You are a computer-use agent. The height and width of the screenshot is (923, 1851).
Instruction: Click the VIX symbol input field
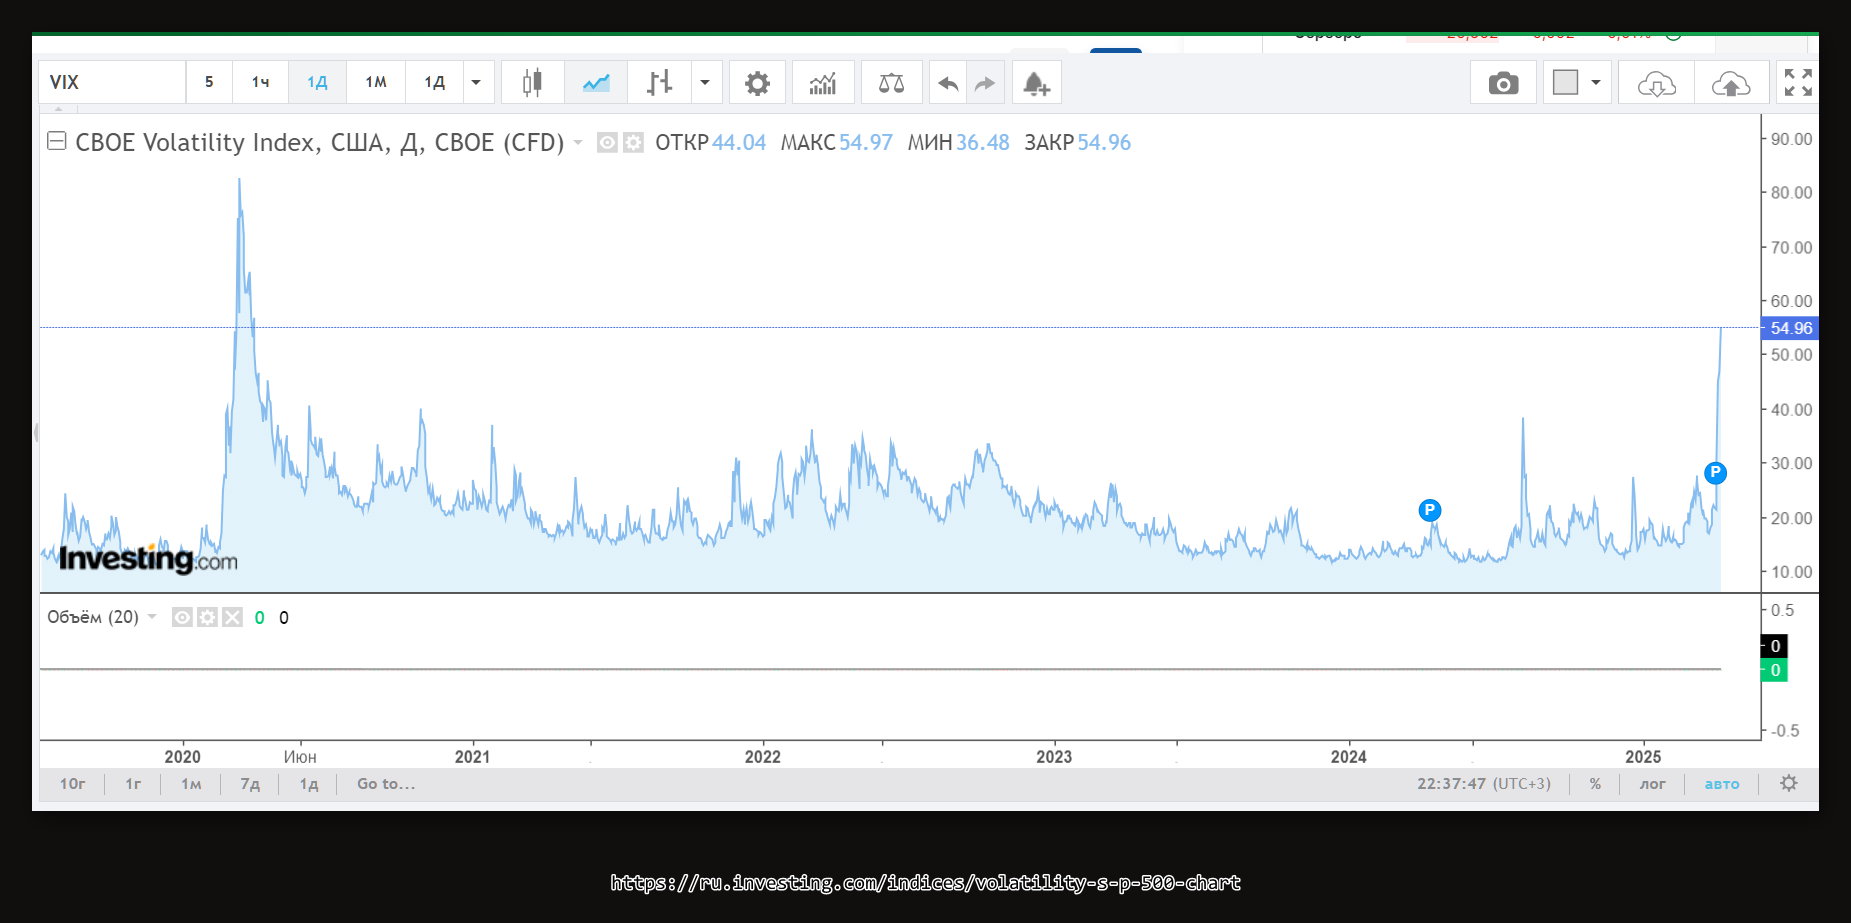point(112,83)
